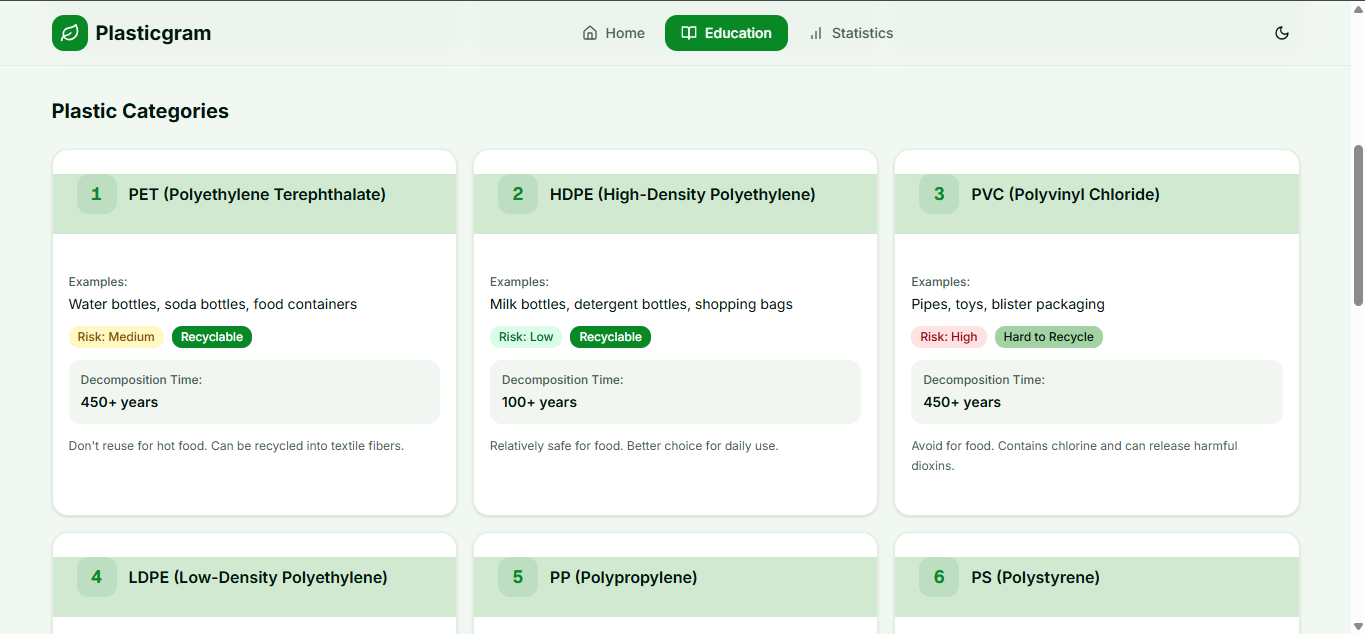The height and width of the screenshot is (634, 1365).
Task: Select the PS (Polystyrene) heading
Action: pos(1035,578)
